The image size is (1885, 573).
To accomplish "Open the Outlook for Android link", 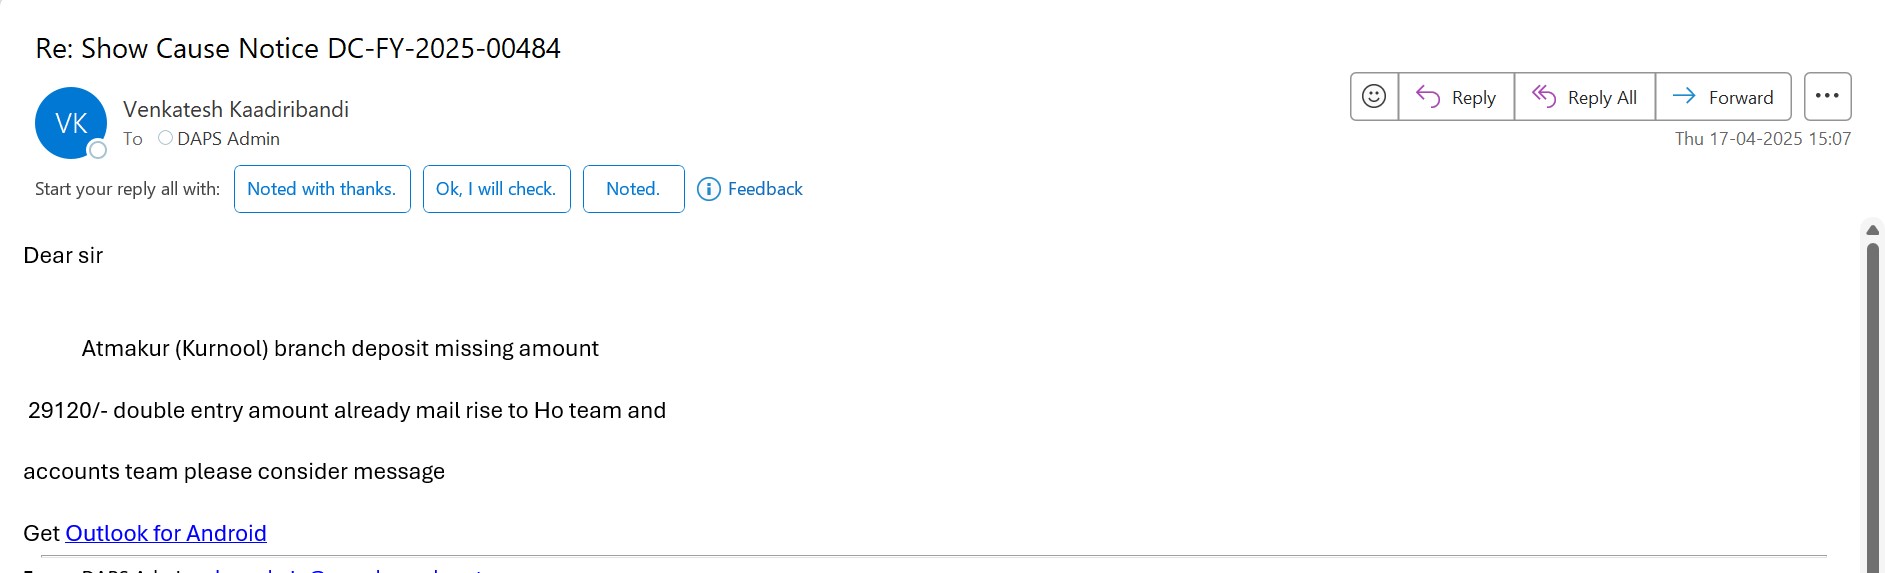I will pos(166,533).
